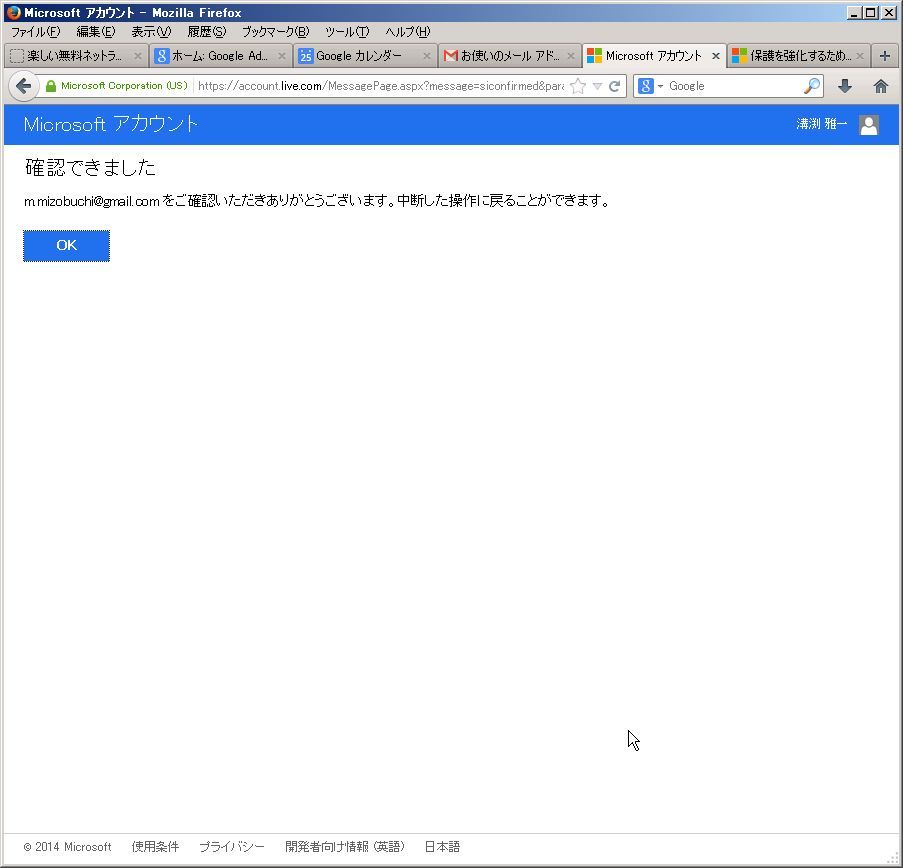Open the downloads arrow icon
Image resolution: width=903 pixels, height=868 pixels.
point(845,86)
